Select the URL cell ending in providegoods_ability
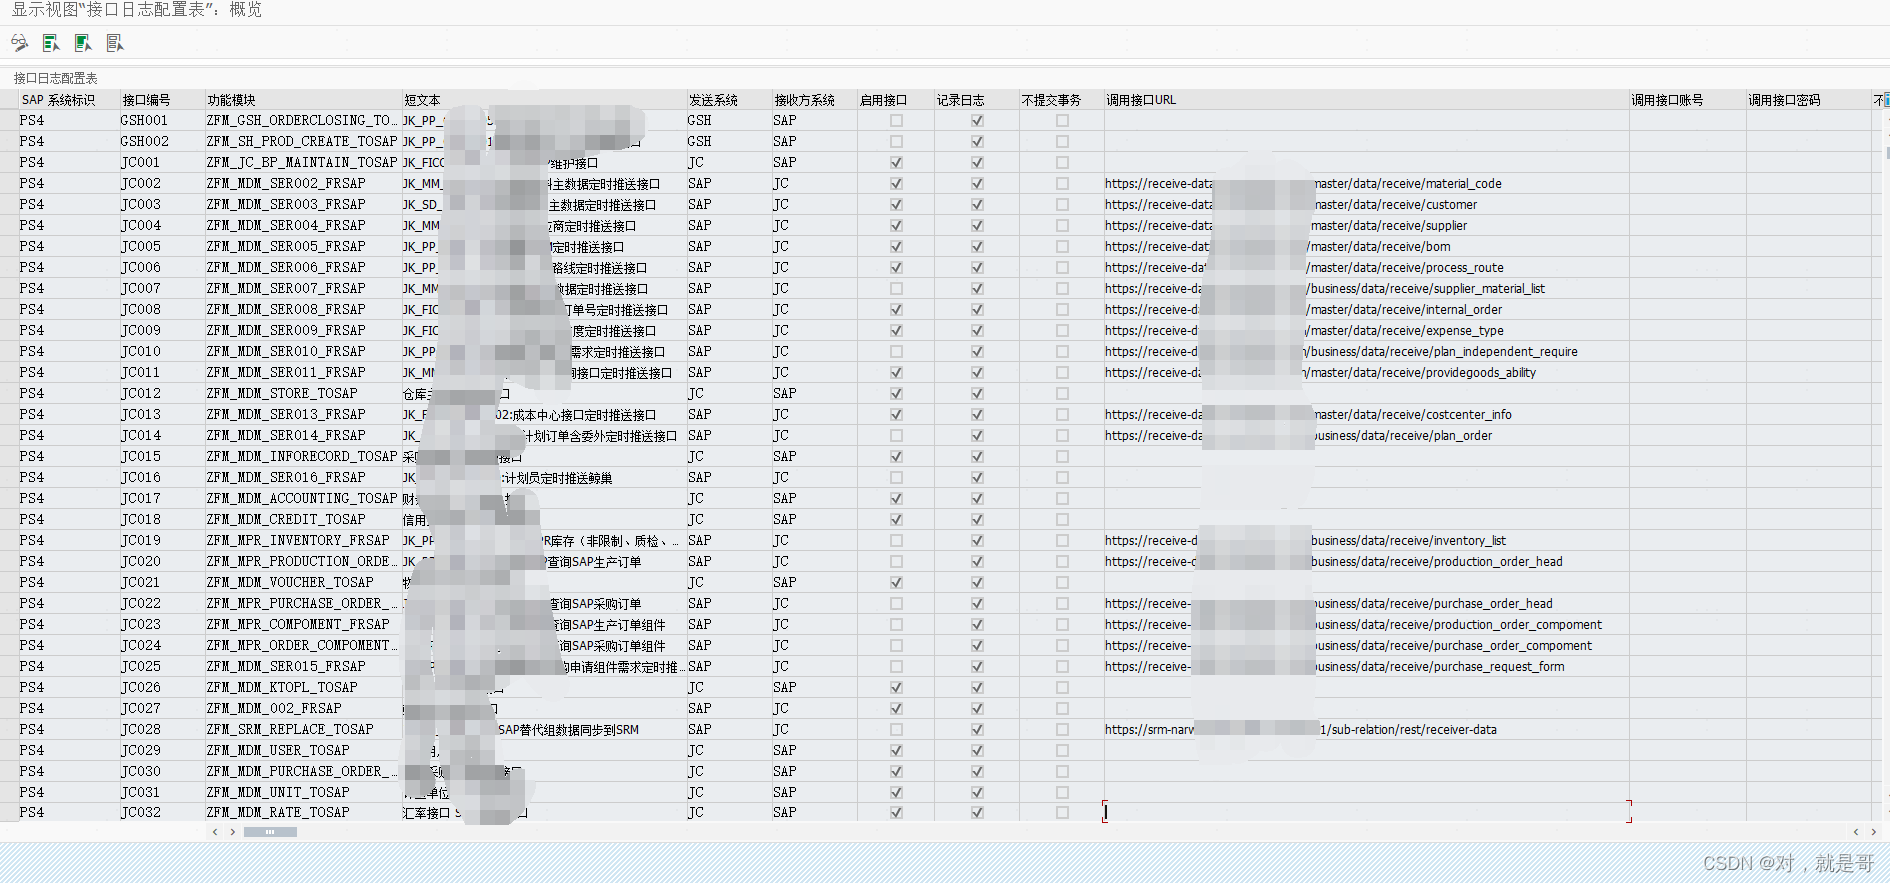This screenshot has width=1890, height=883. pos(1366,372)
